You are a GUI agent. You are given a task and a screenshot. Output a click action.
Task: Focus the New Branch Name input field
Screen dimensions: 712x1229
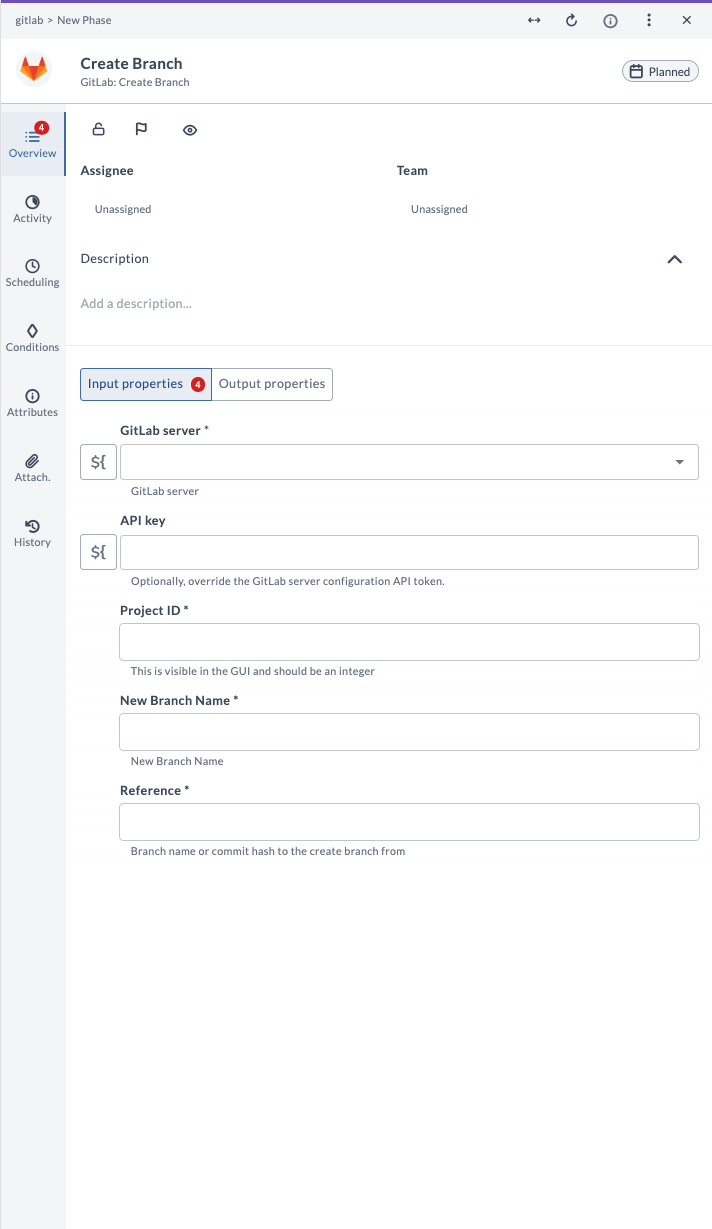pyautogui.click(x=409, y=732)
